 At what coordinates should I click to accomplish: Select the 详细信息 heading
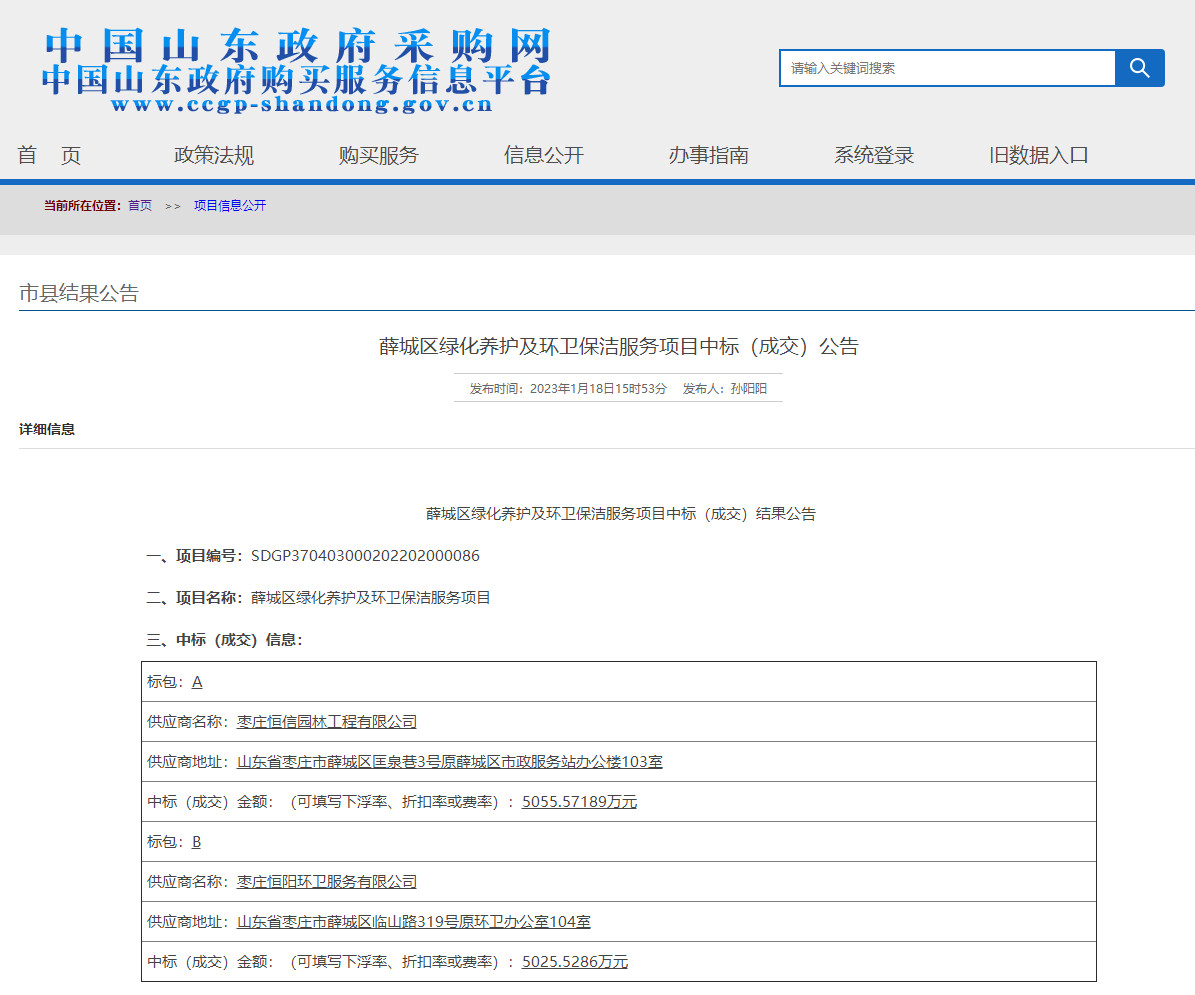(46, 430)
